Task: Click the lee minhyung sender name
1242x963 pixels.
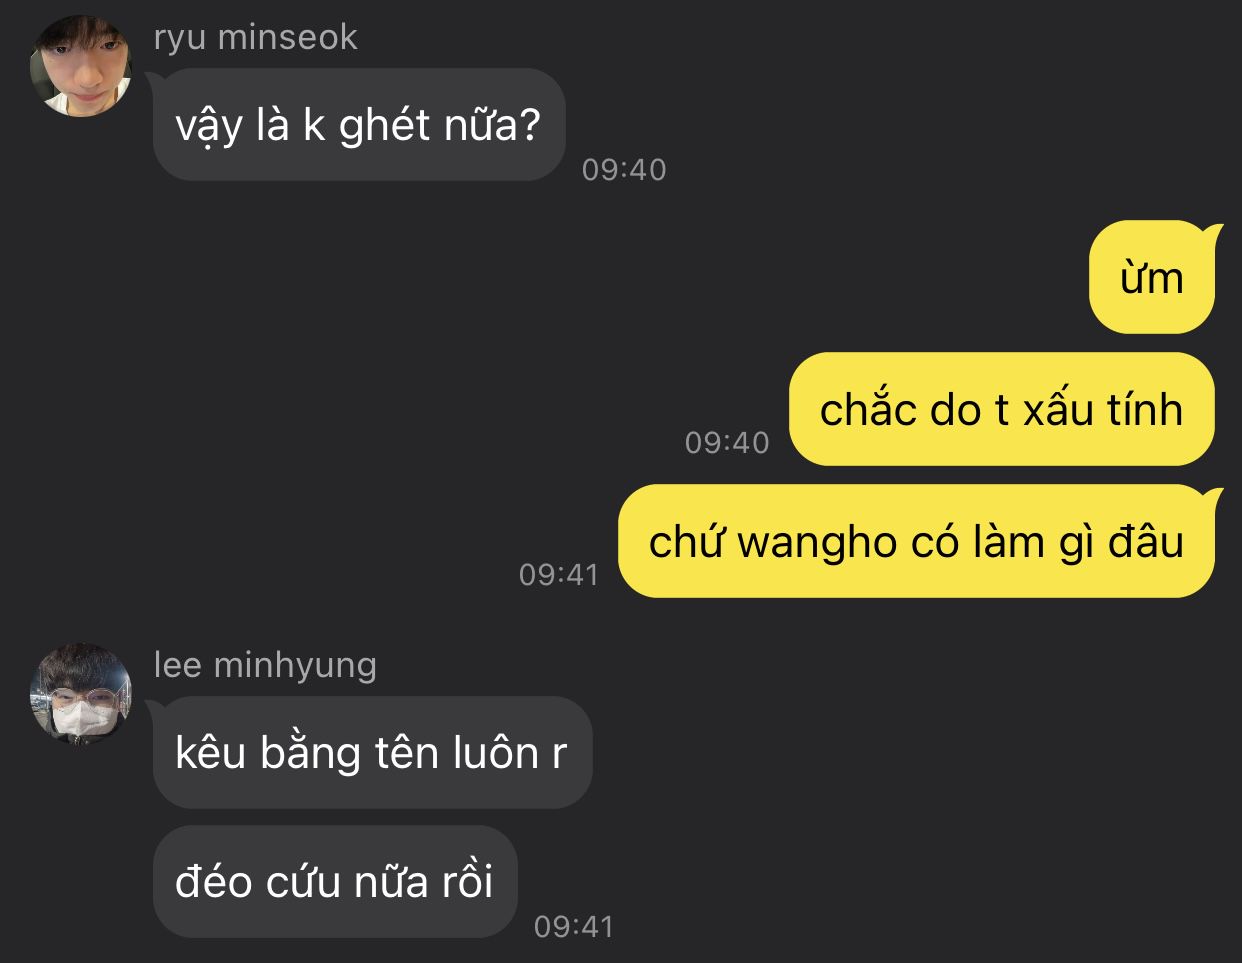Action: coord(265,665)
